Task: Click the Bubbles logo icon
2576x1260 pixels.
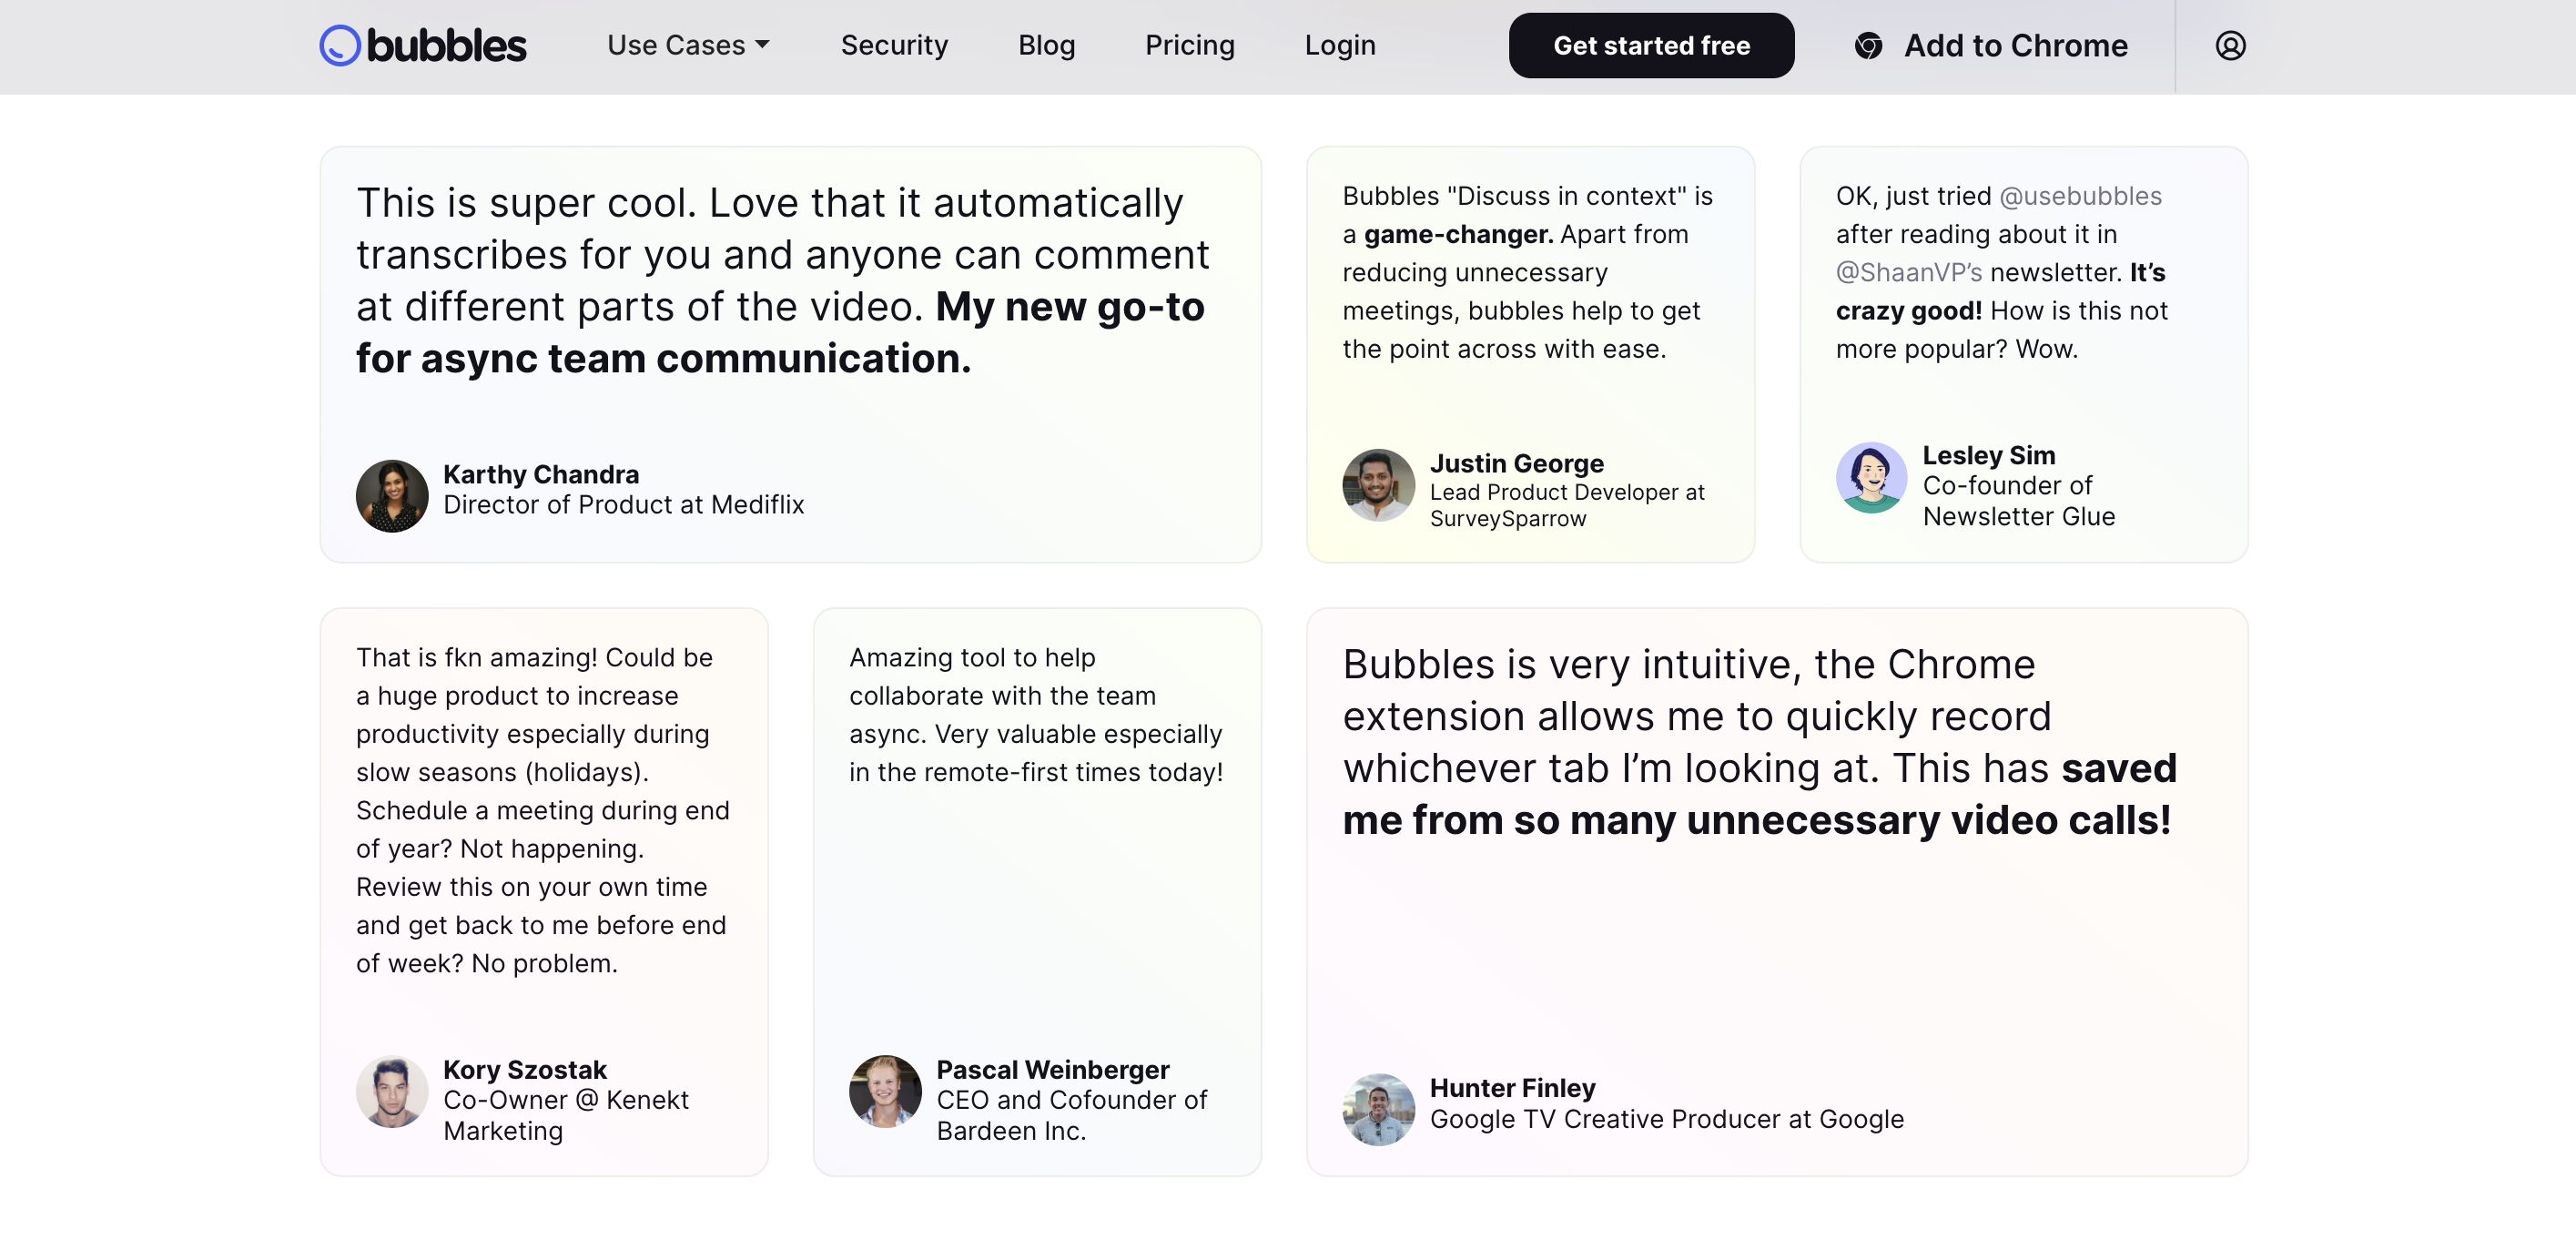Action: pos(340,46)
